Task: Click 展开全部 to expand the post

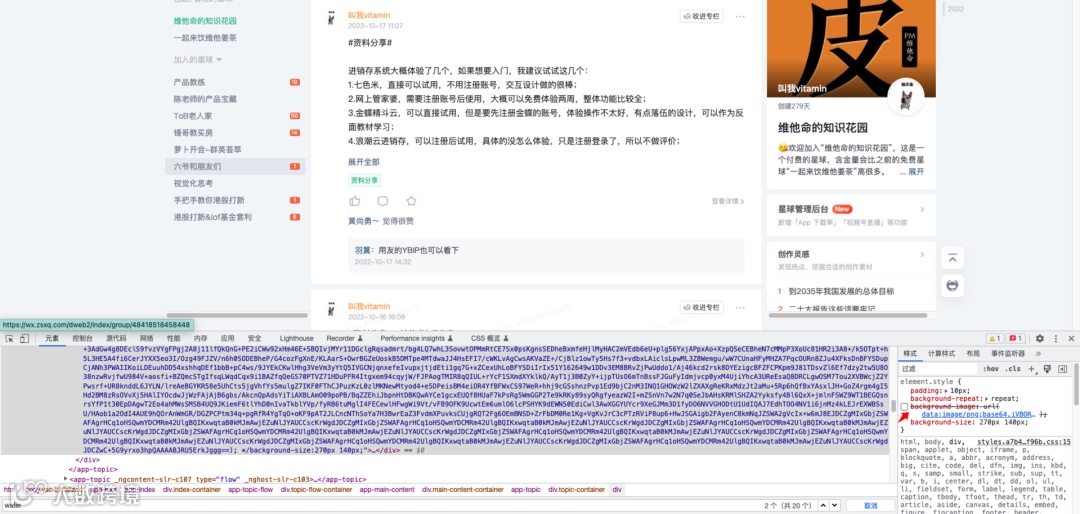Action: (x=364, y=162)
